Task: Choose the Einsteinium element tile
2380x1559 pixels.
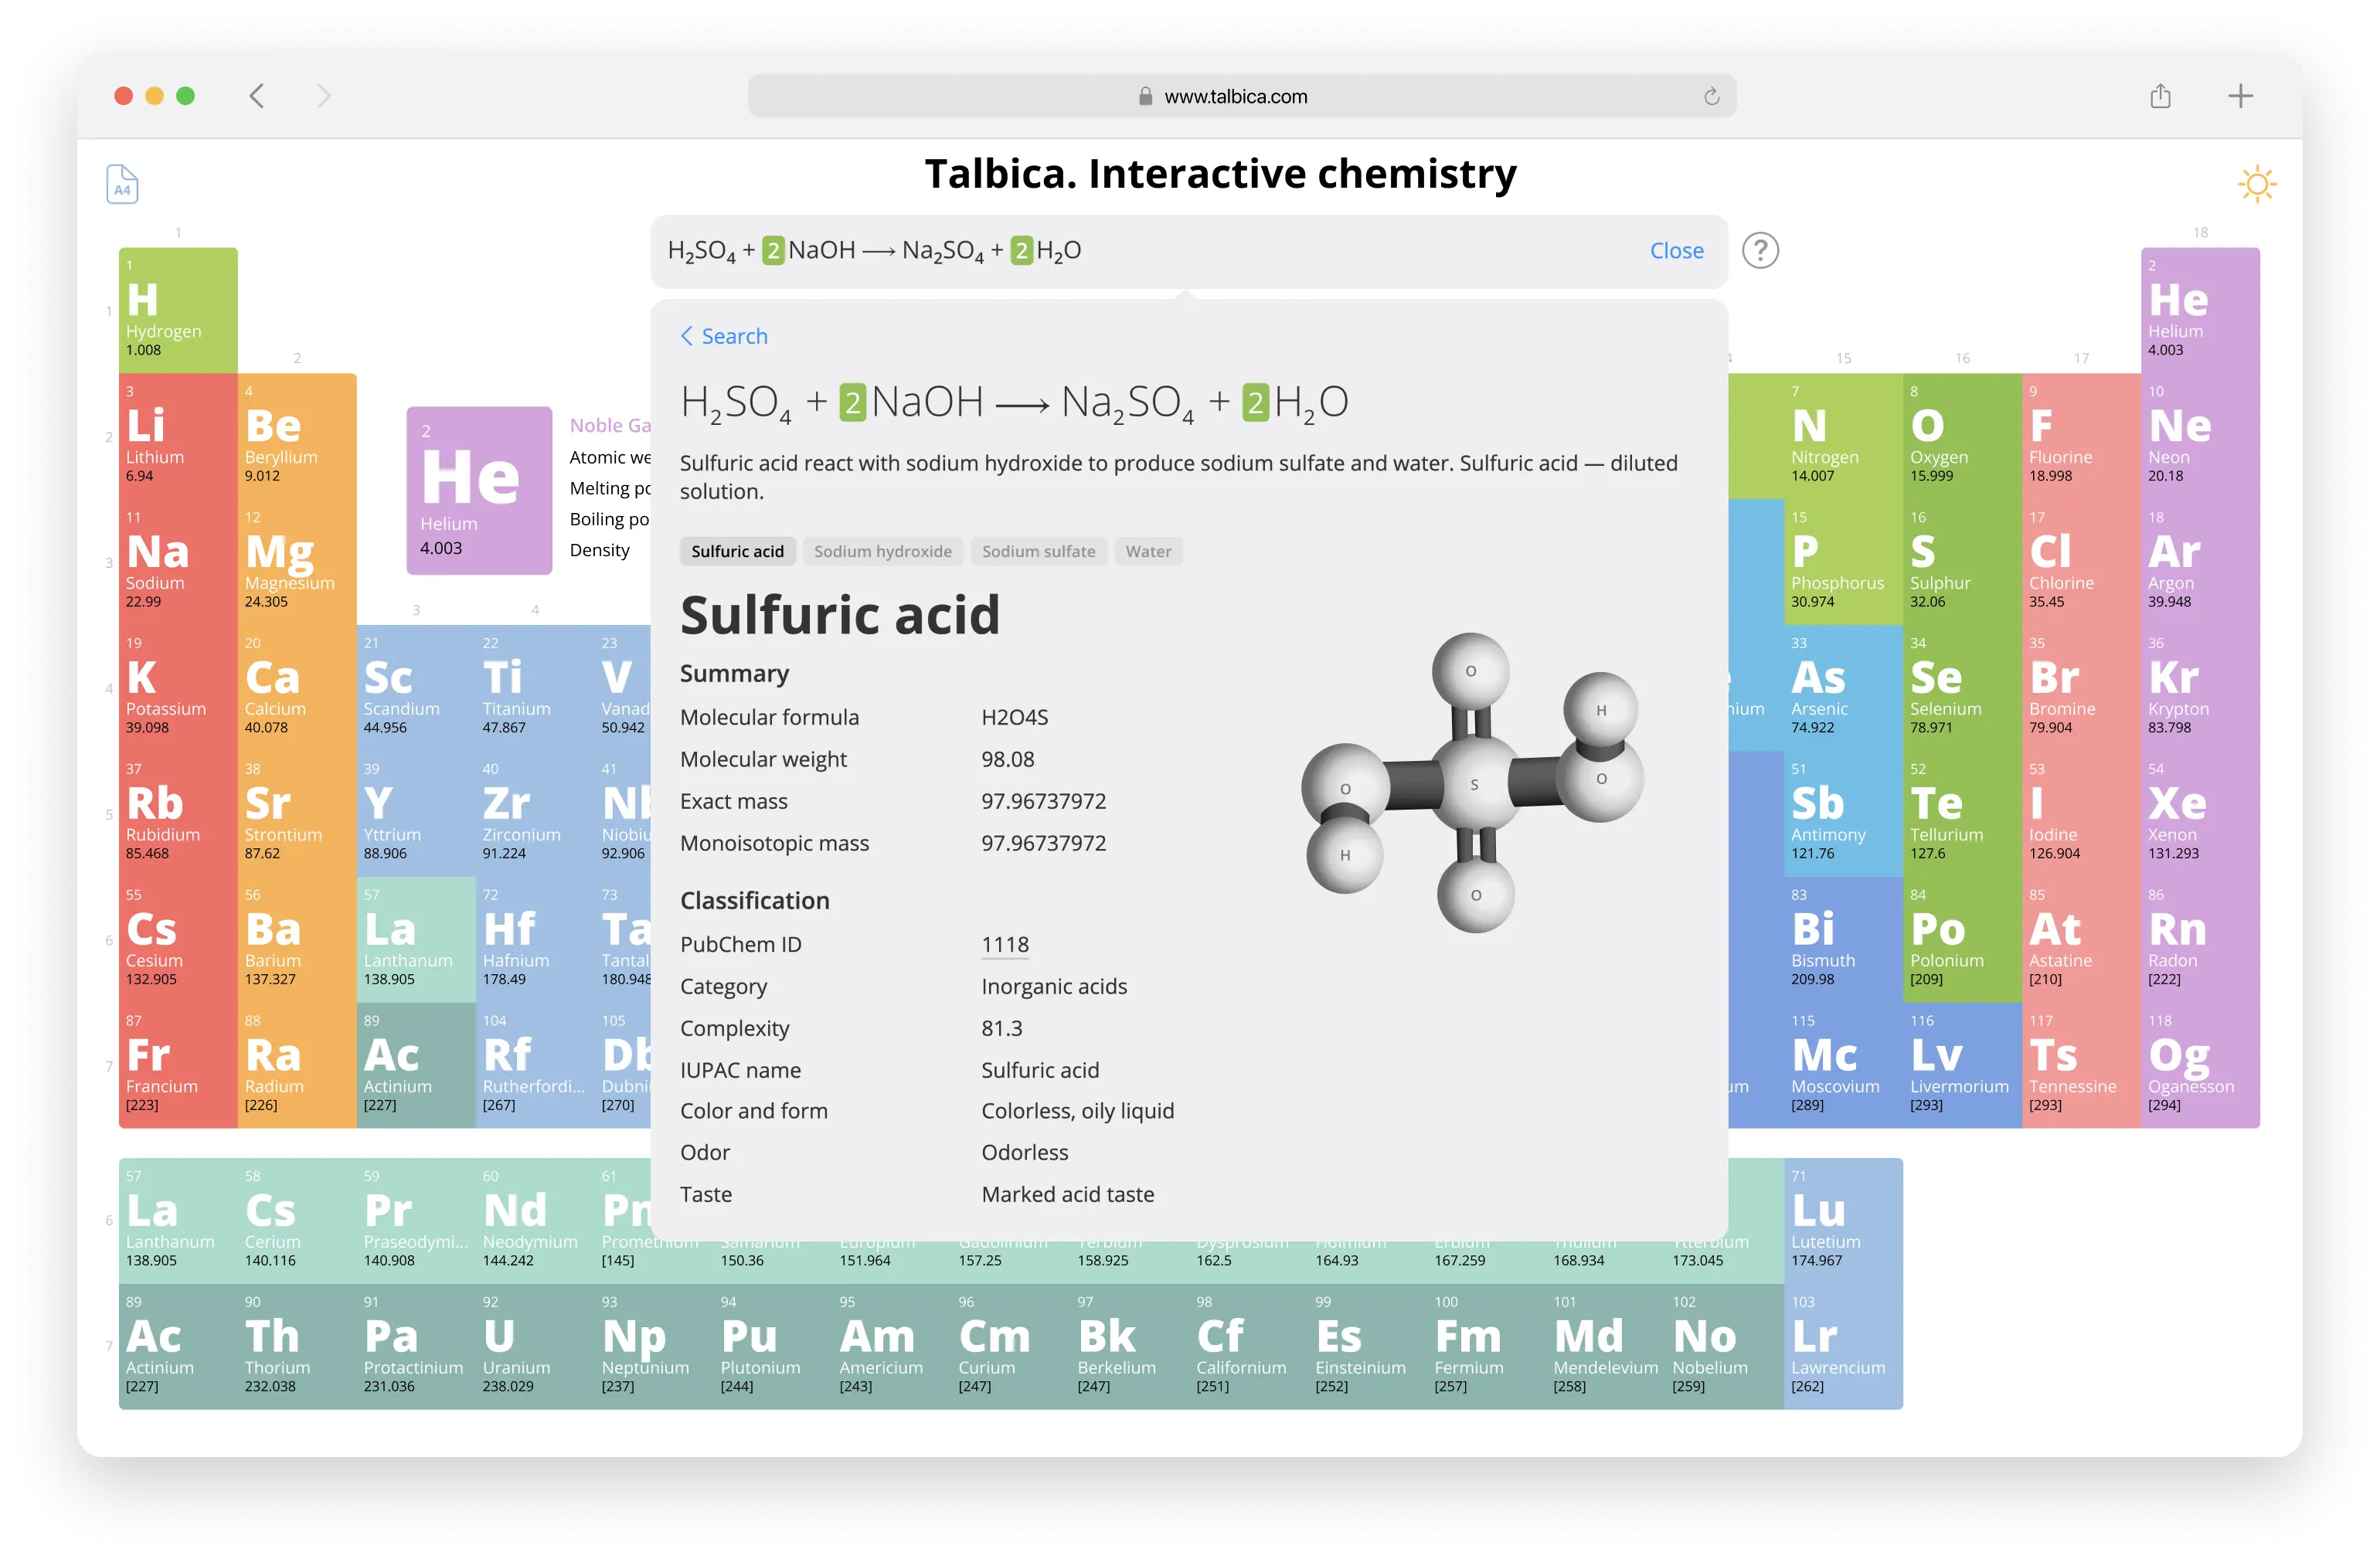Action: (x=1367, y=1347)
